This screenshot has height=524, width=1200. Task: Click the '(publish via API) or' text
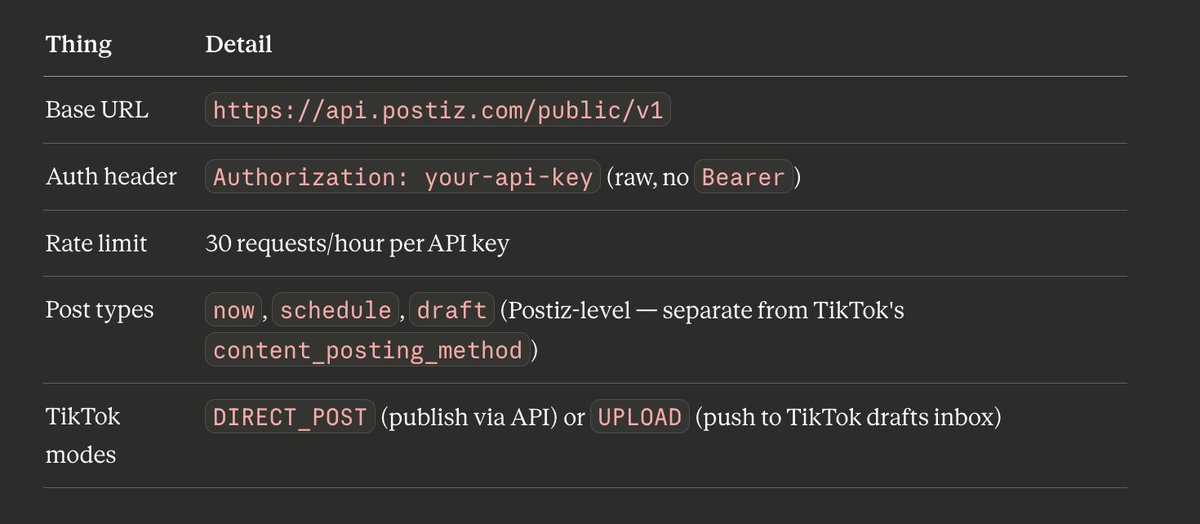tap(483, 417)
